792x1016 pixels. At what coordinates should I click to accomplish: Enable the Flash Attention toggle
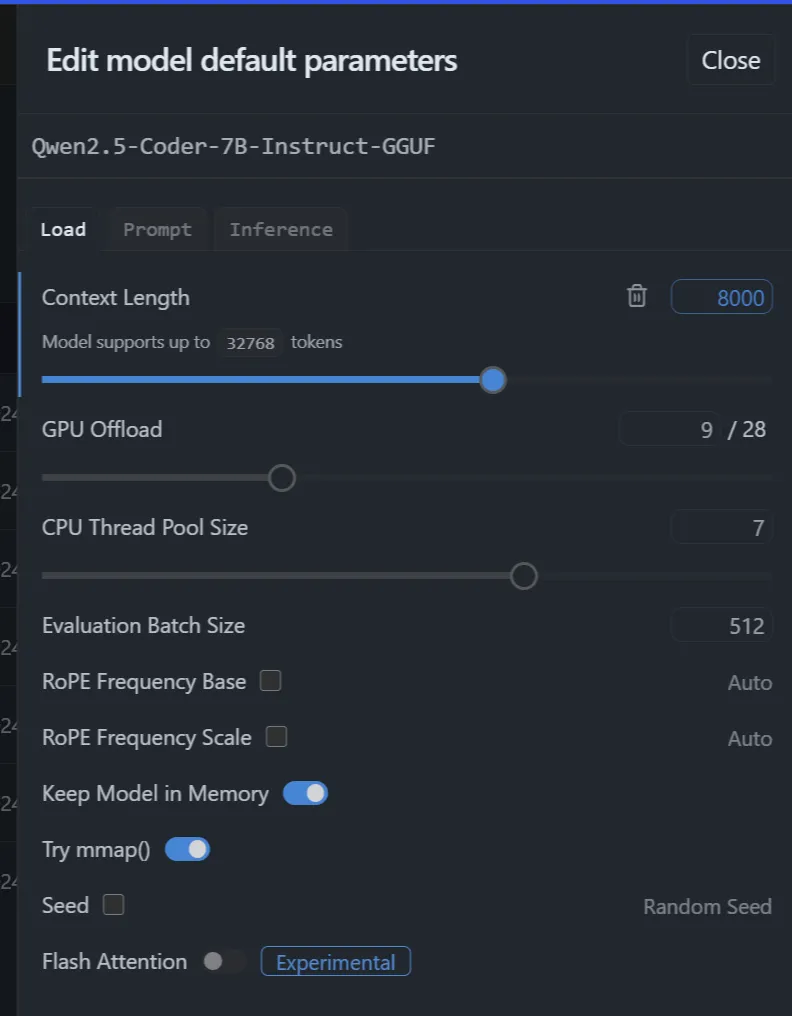click(224, 961)
